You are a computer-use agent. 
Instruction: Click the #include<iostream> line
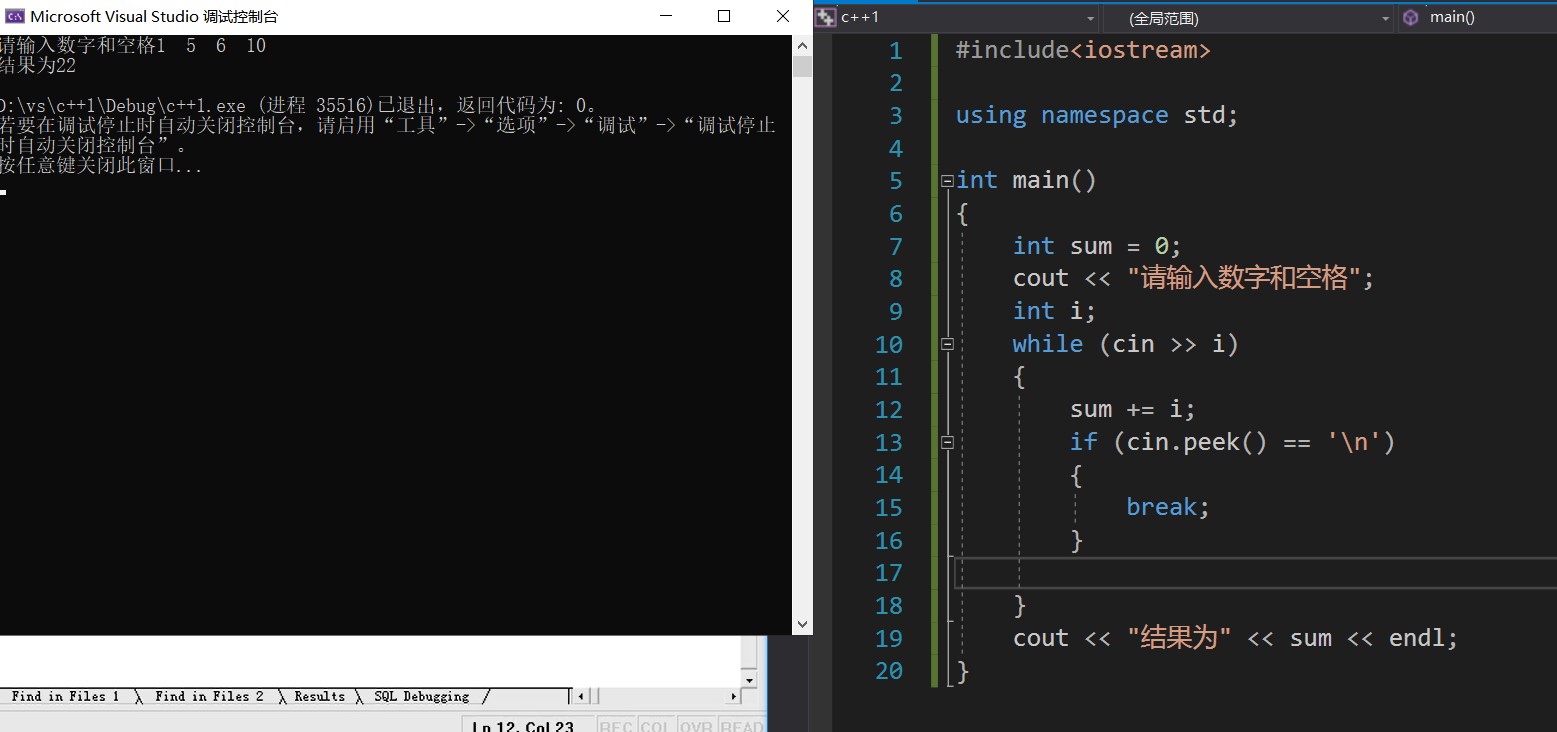[1083, 50]
